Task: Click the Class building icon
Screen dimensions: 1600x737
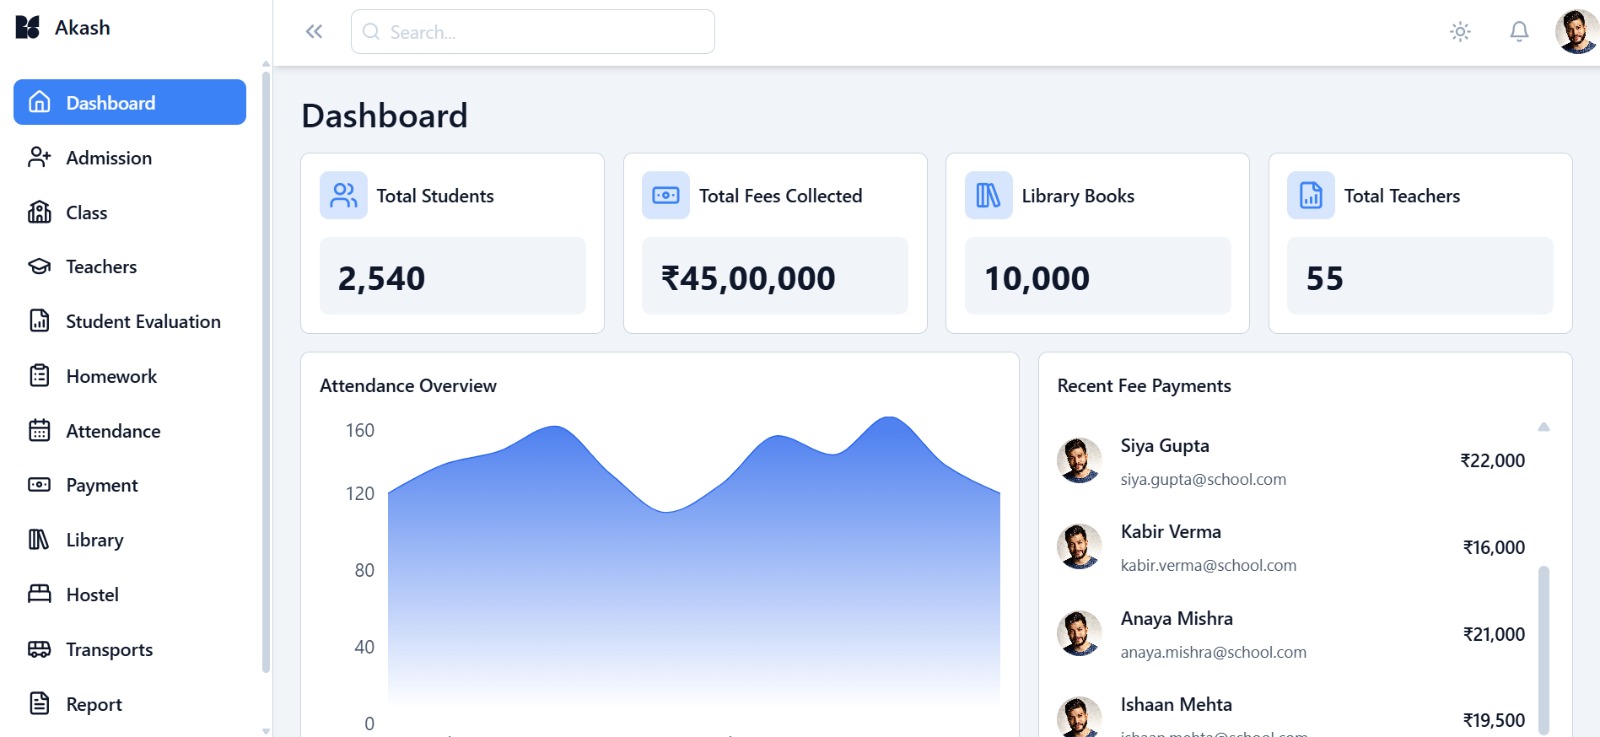Action: (40, 212)
